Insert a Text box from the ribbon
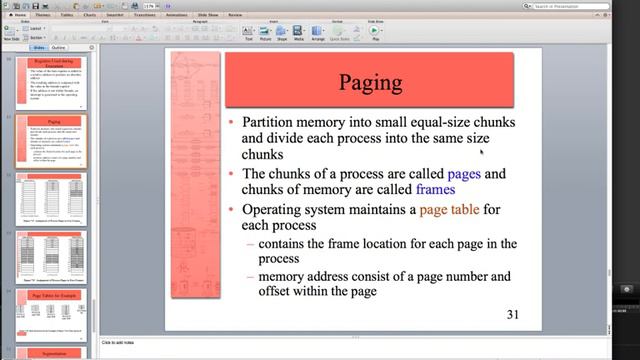Screen dimensions: 640x360 click(x=248, y=33)
